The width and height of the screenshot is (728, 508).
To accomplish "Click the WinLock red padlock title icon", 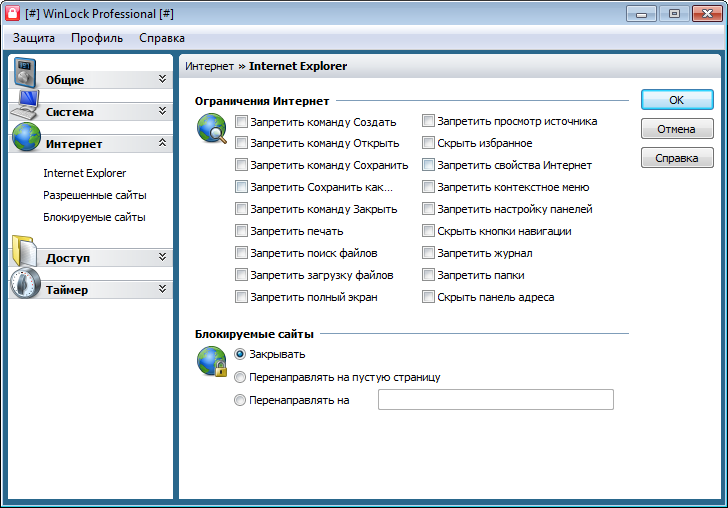I will tap(12, 13).
